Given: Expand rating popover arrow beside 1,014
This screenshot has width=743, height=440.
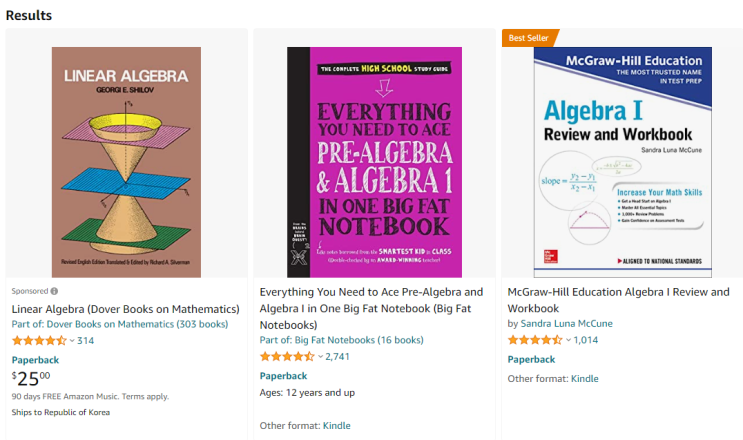Looking at the screenshot, I should pos(568,341).
